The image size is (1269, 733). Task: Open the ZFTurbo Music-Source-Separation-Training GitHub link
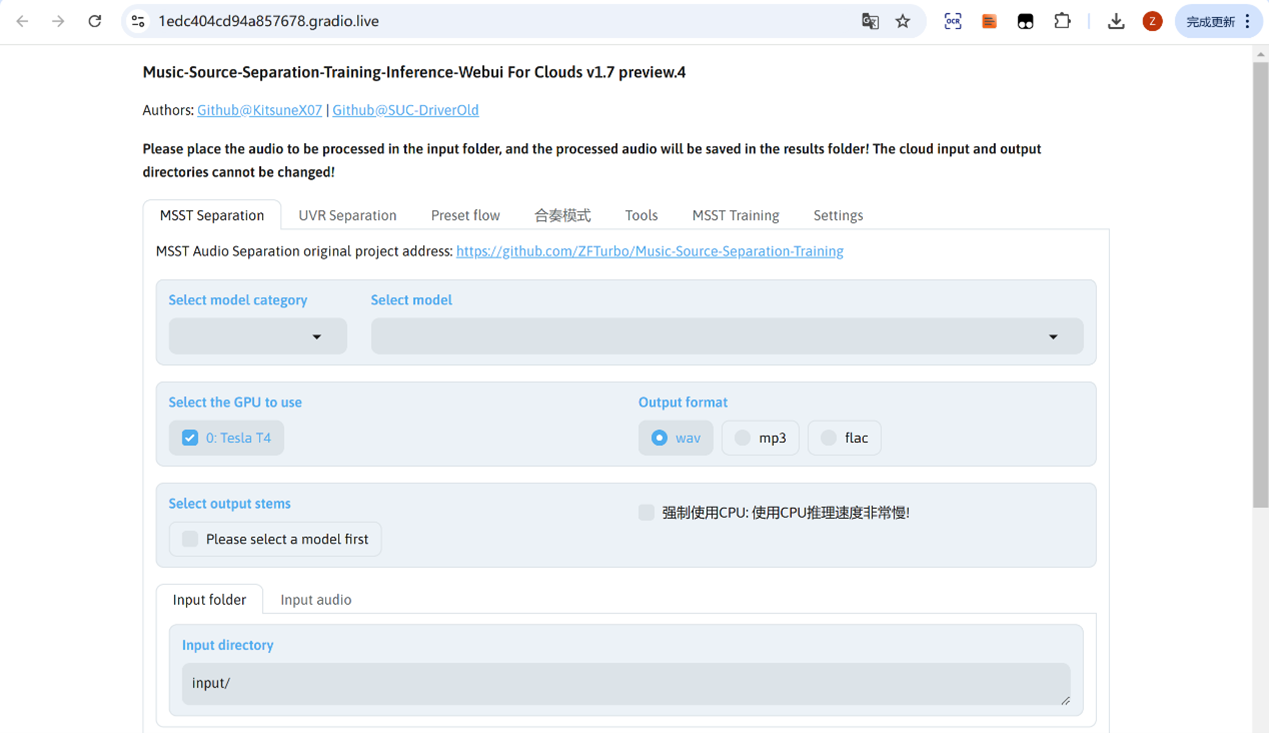point(649,251)
